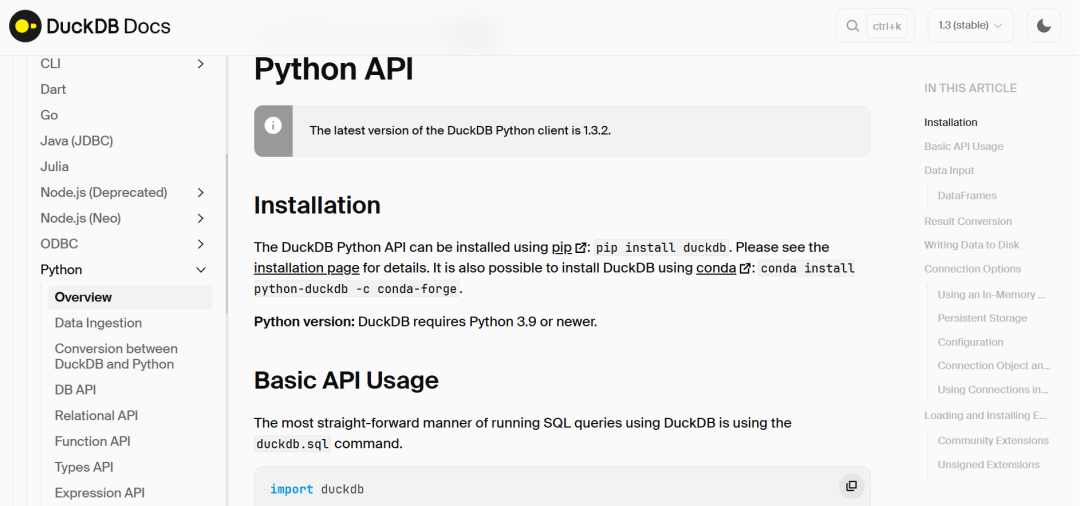Select the Python sidebar entry

pos(61,270)
